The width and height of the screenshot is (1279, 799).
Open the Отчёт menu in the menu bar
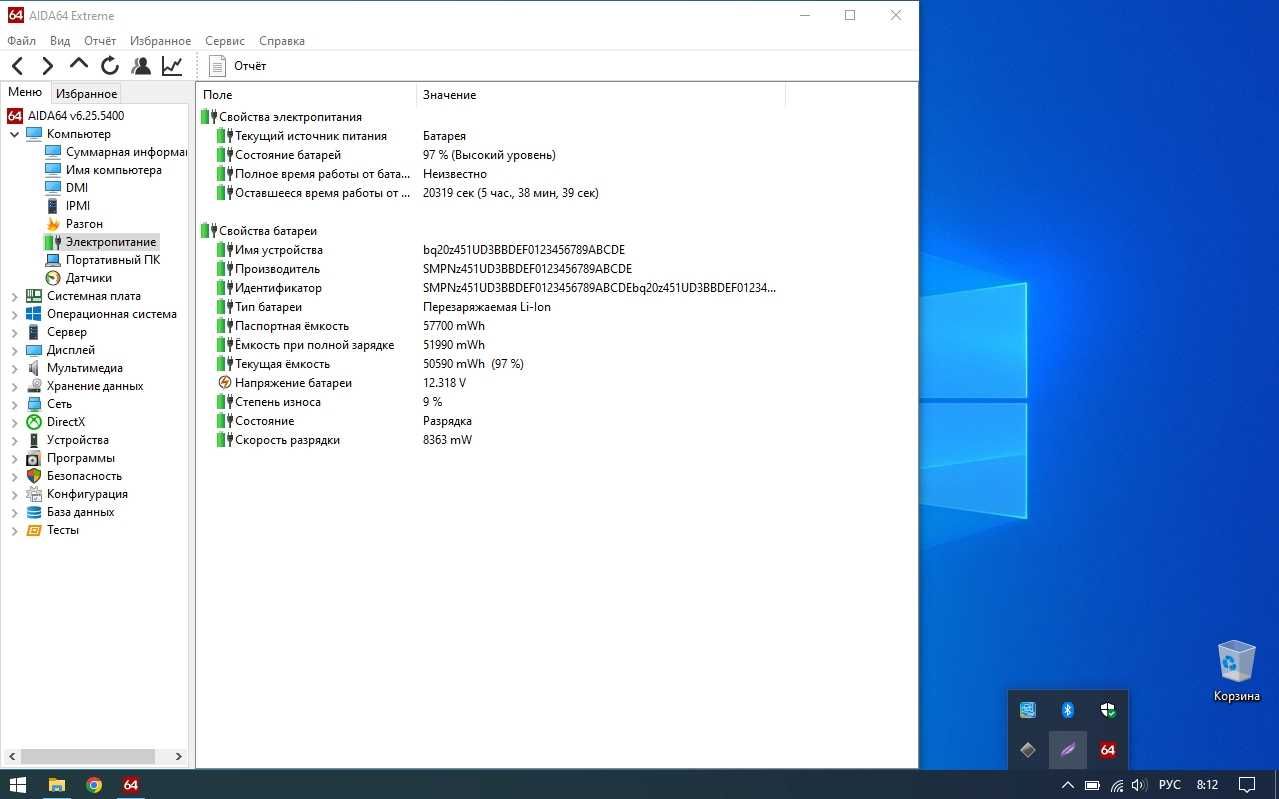100,41
